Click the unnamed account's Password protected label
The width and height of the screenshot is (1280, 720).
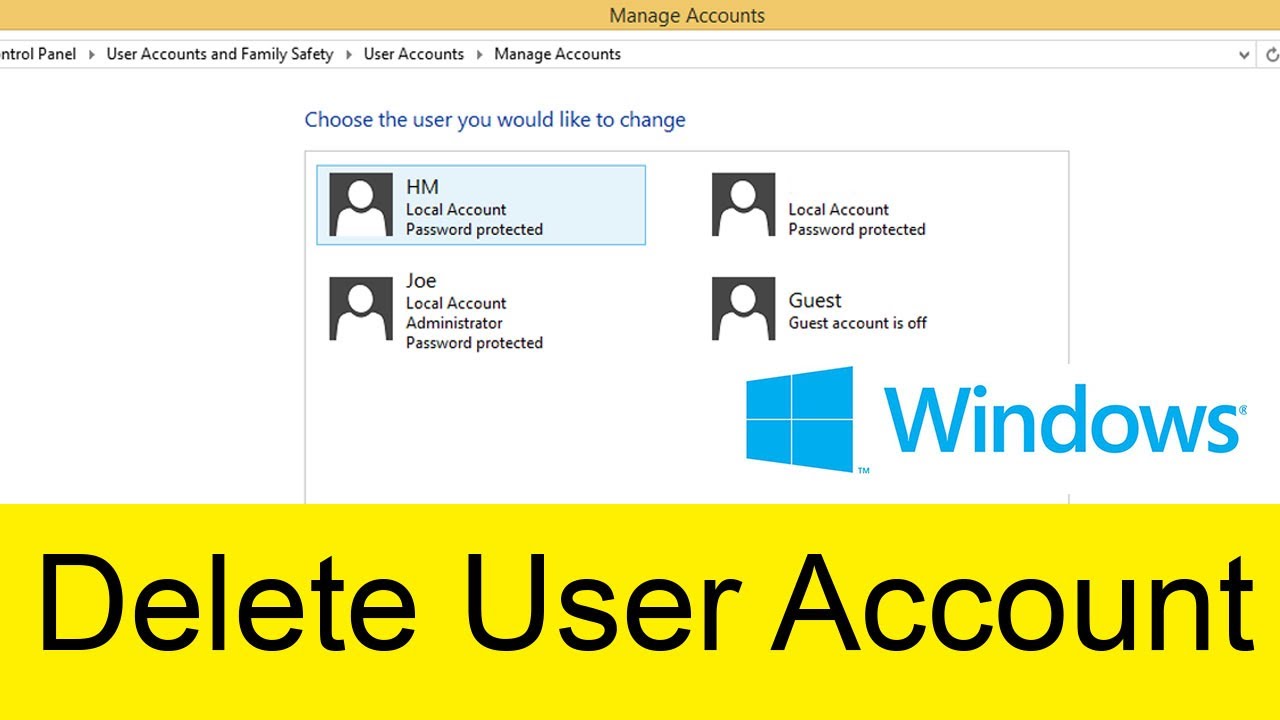857,230
